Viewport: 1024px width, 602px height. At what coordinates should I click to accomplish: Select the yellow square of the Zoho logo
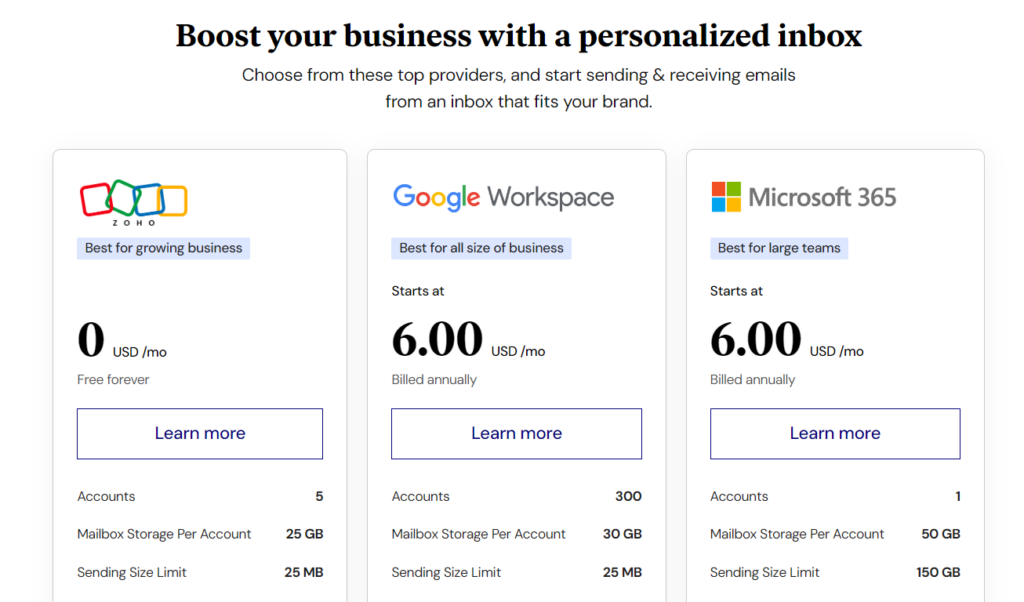(x=172, y=200)
